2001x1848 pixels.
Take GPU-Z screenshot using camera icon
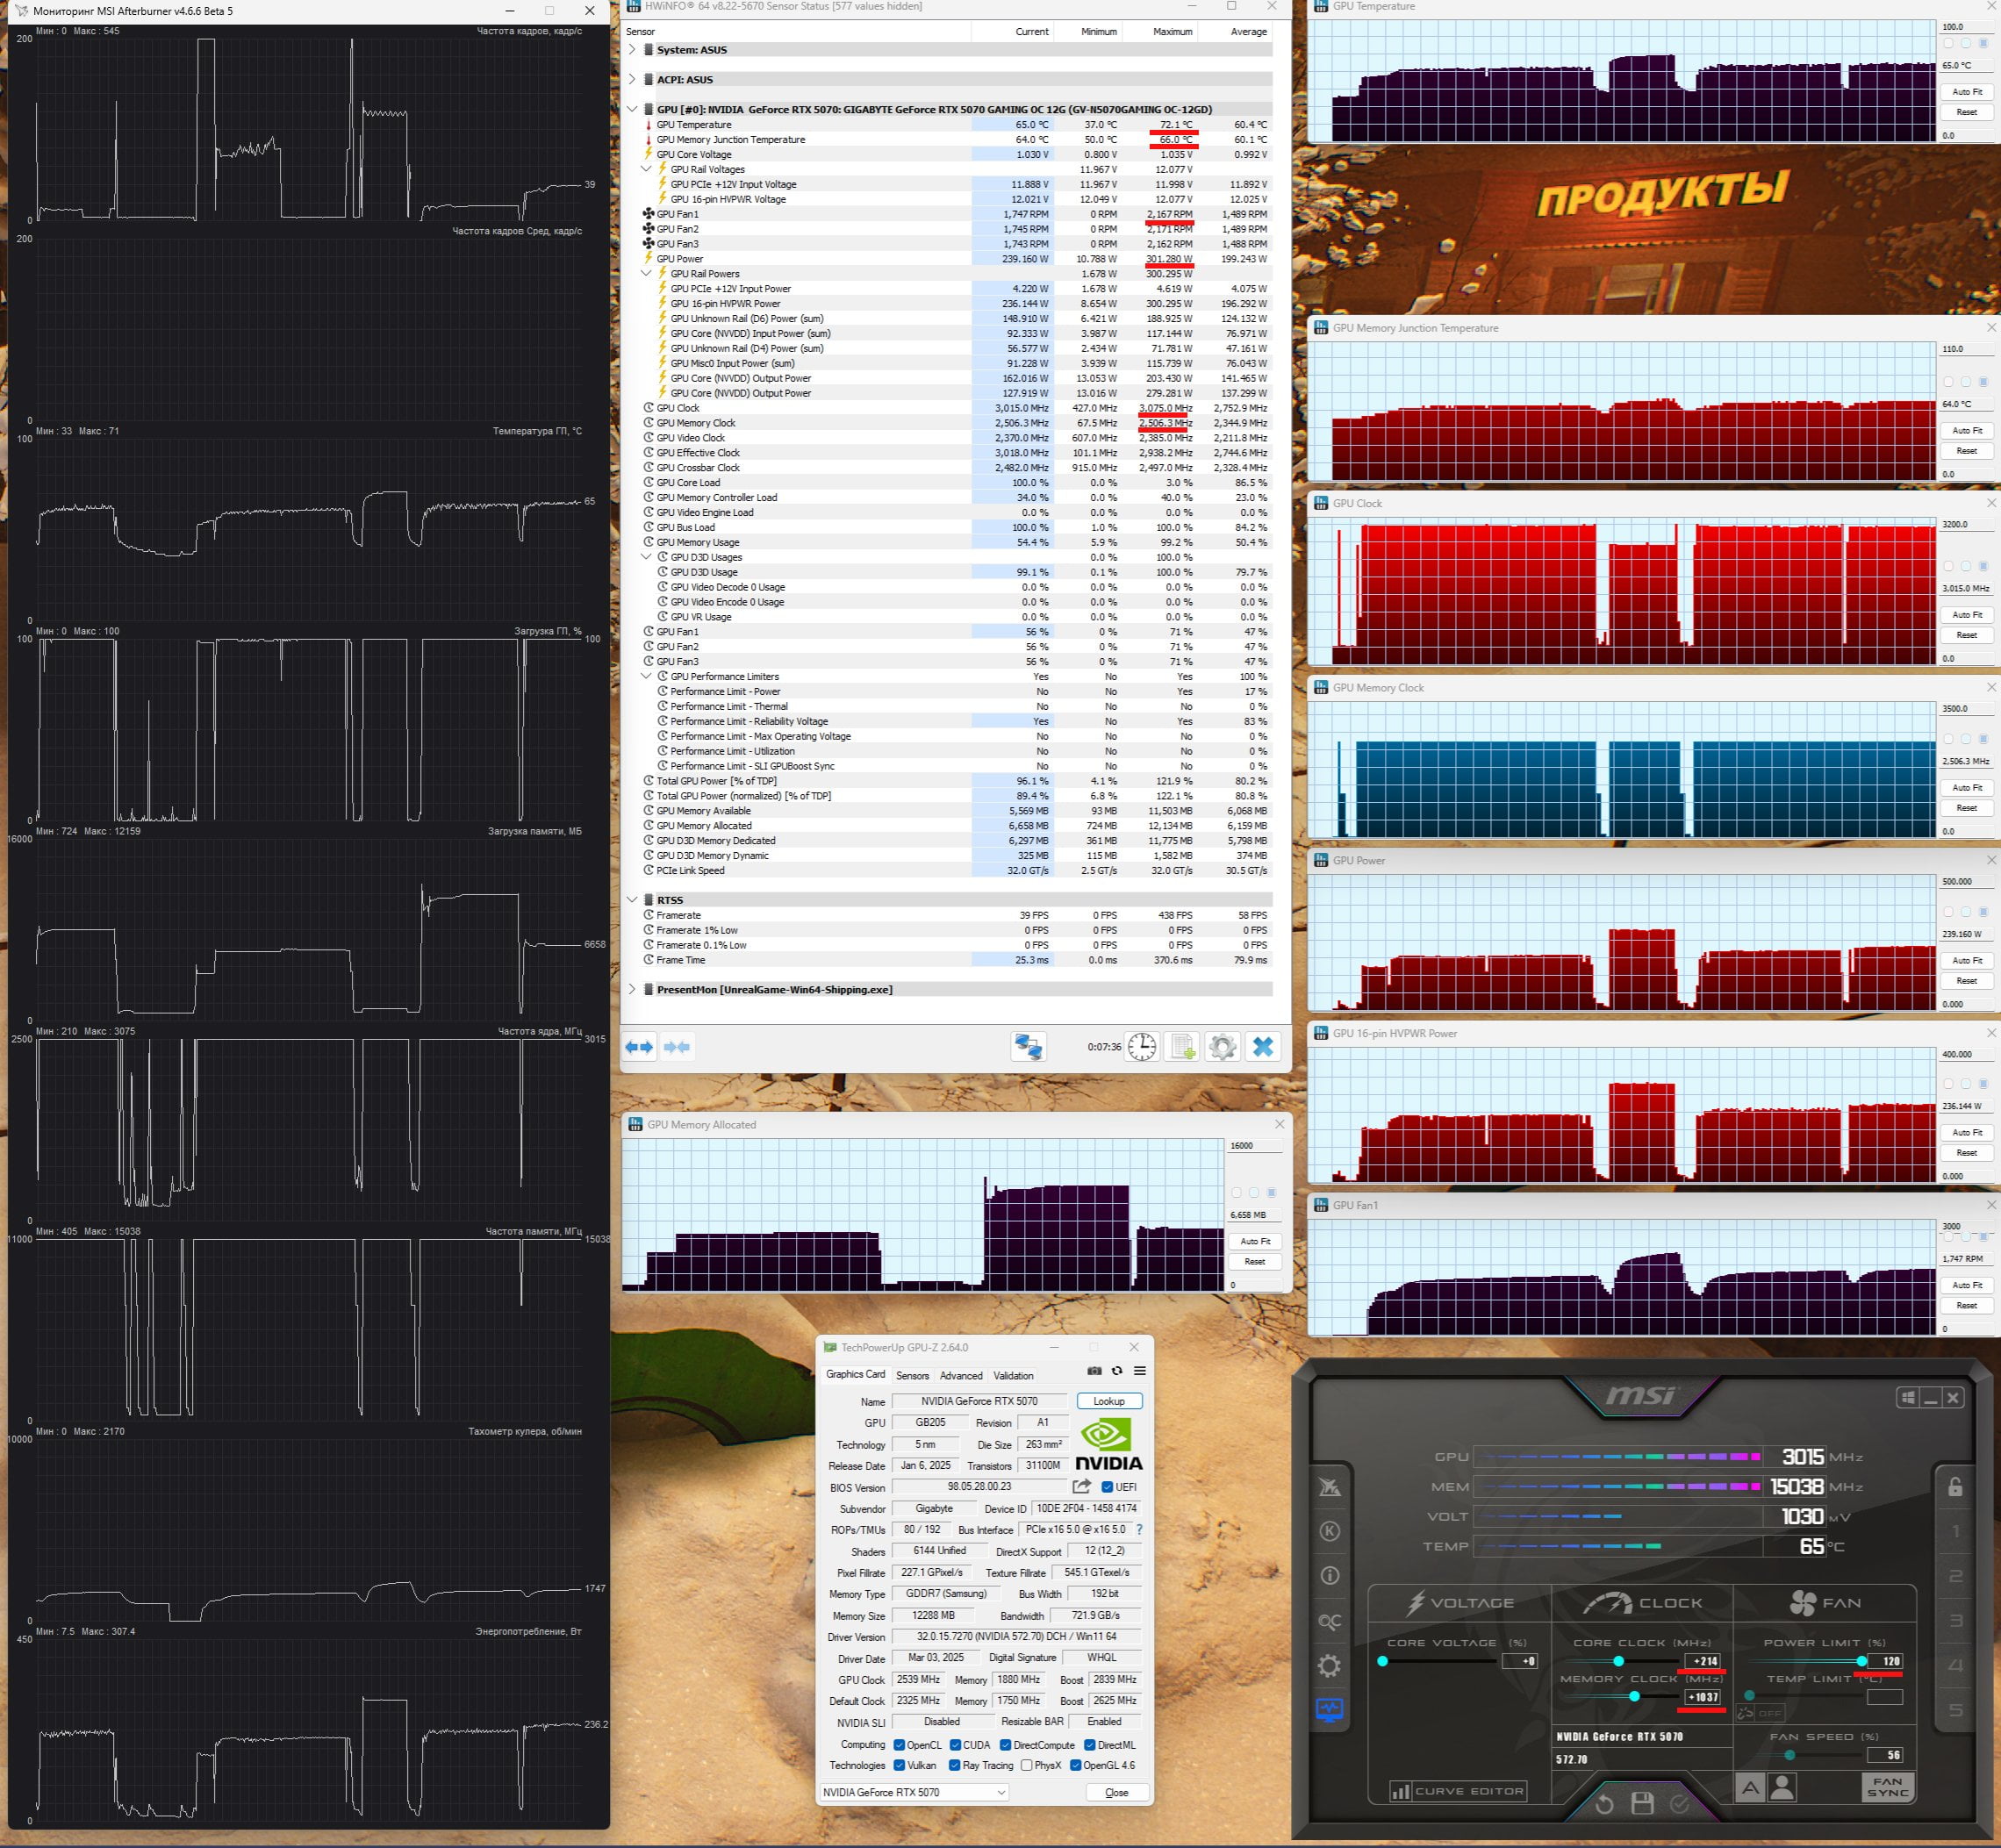(1095, 1371)
